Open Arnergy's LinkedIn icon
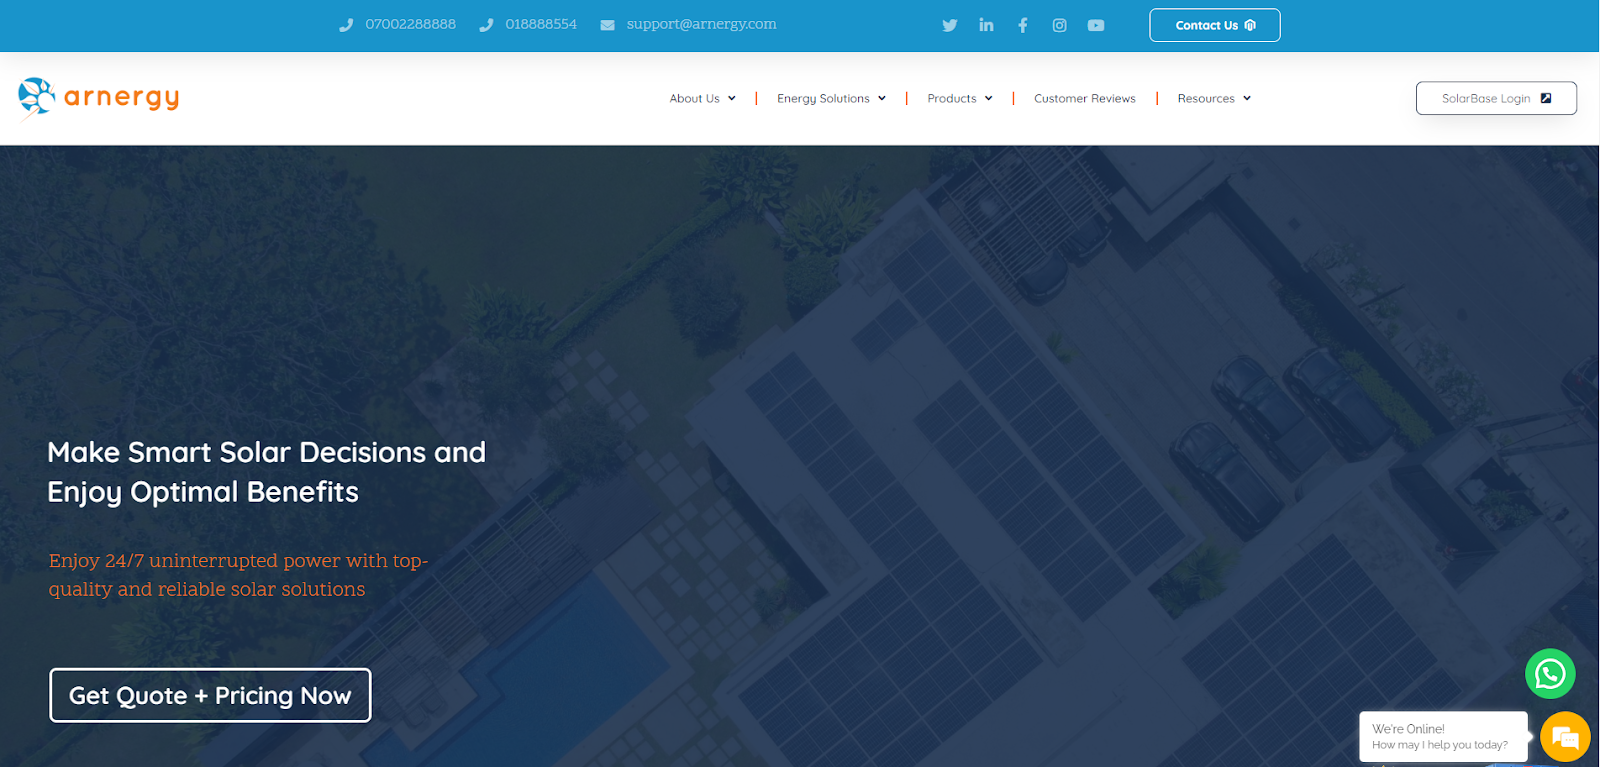Viewport: 1600px width, 767px height. click(x=986, y=25)
